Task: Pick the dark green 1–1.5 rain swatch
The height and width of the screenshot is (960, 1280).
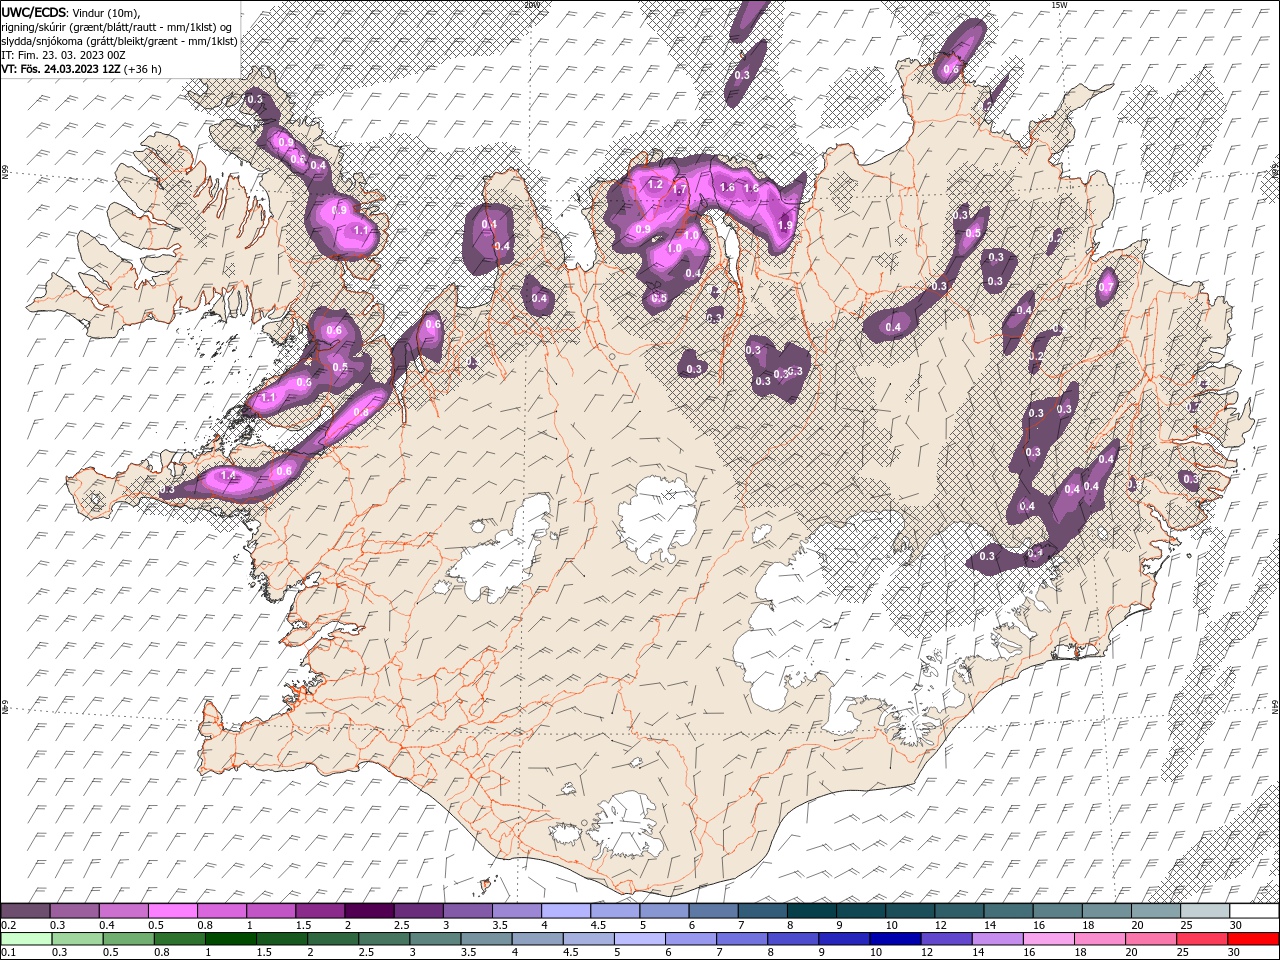Action: [231, 938]
